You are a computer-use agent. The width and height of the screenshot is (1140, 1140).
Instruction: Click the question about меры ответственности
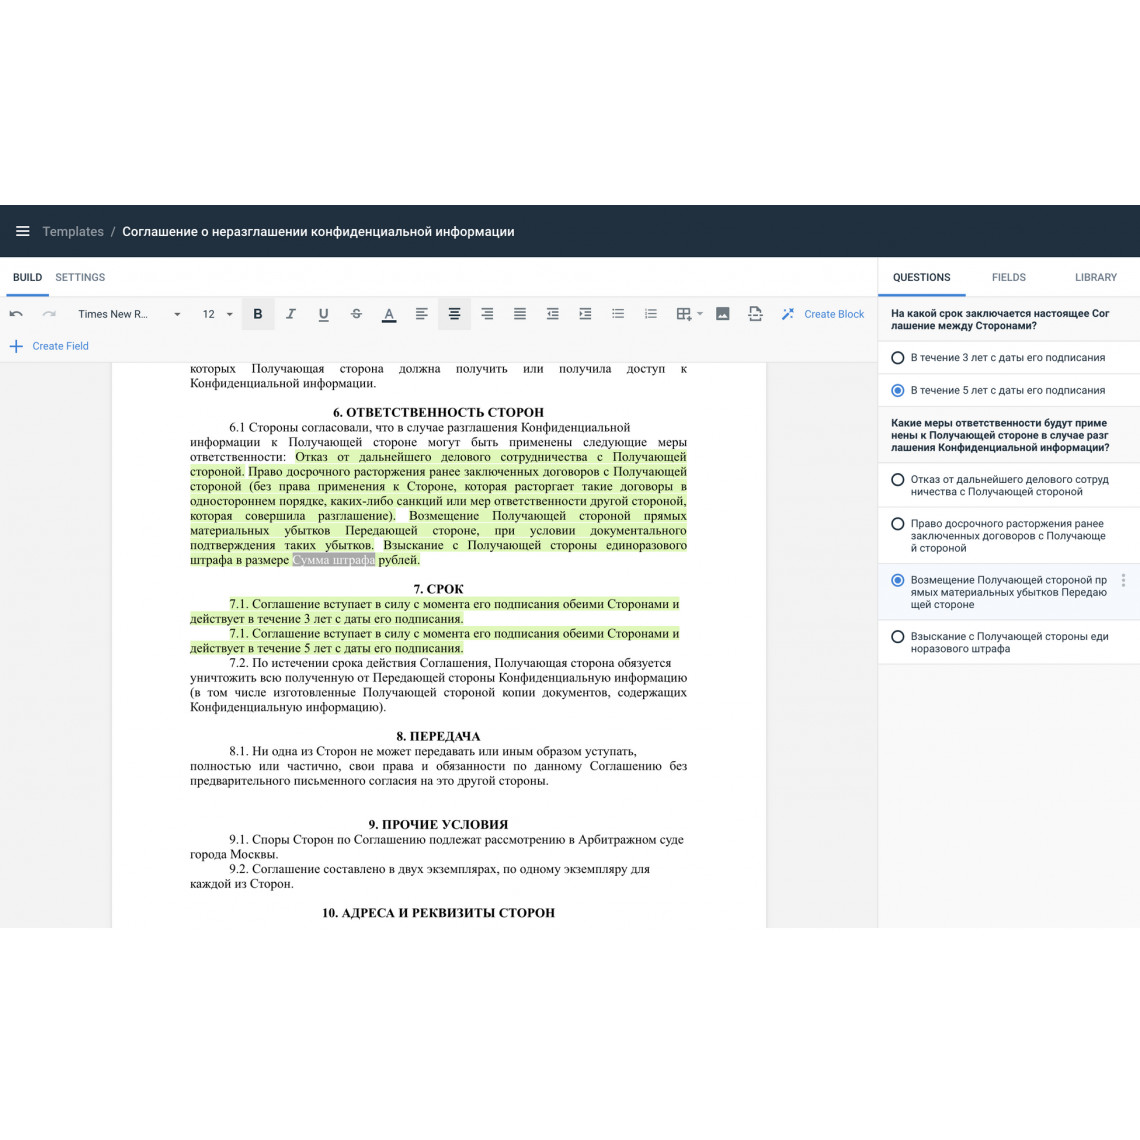[1000, 435]
